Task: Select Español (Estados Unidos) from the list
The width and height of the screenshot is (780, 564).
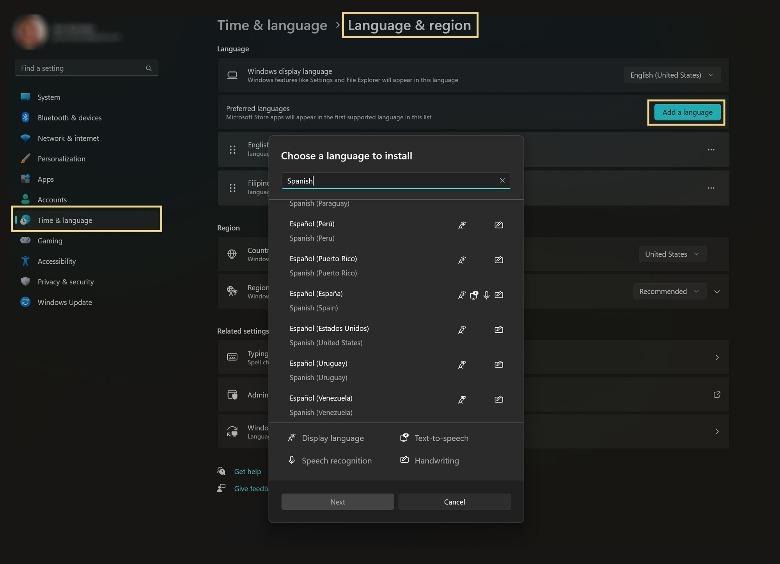Action: pos(395,335)
